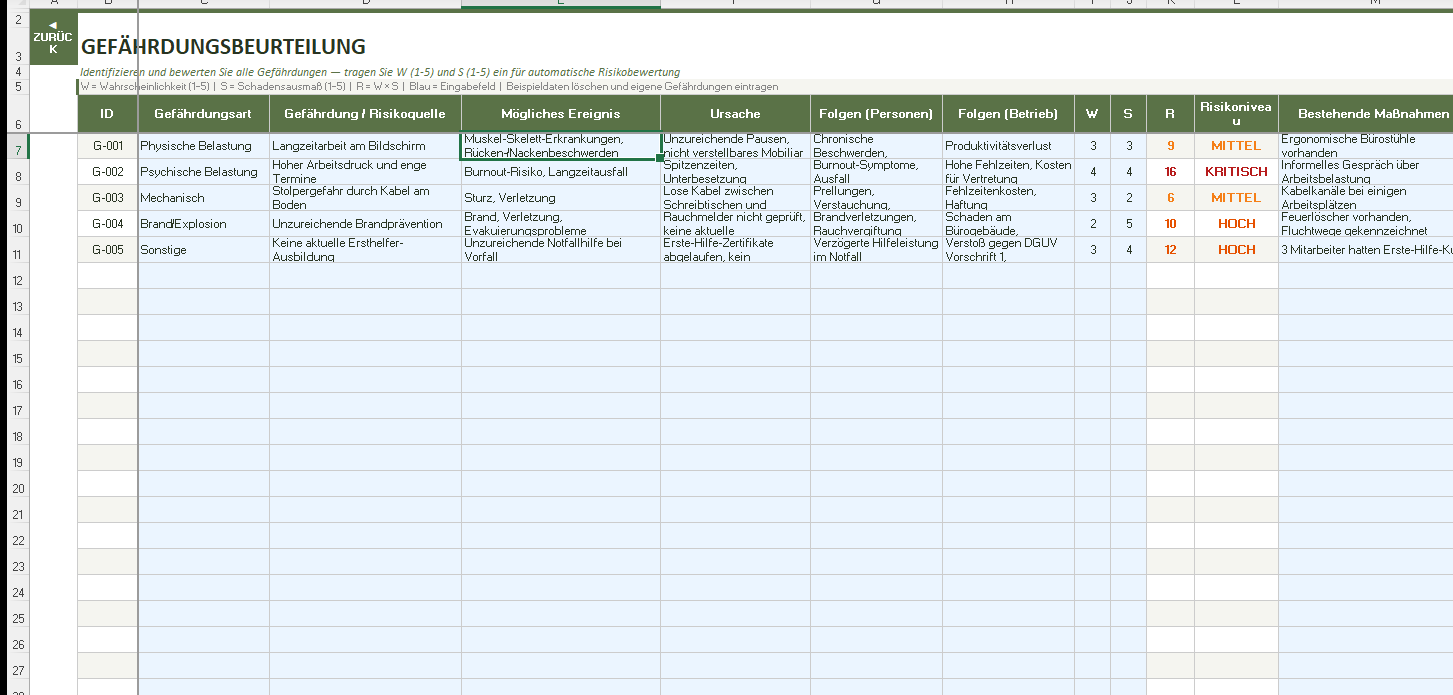Screen dimensions: 1453x695
Task: Click the Sturz, Verletzung event cell
Action: [x=560, y=198]
